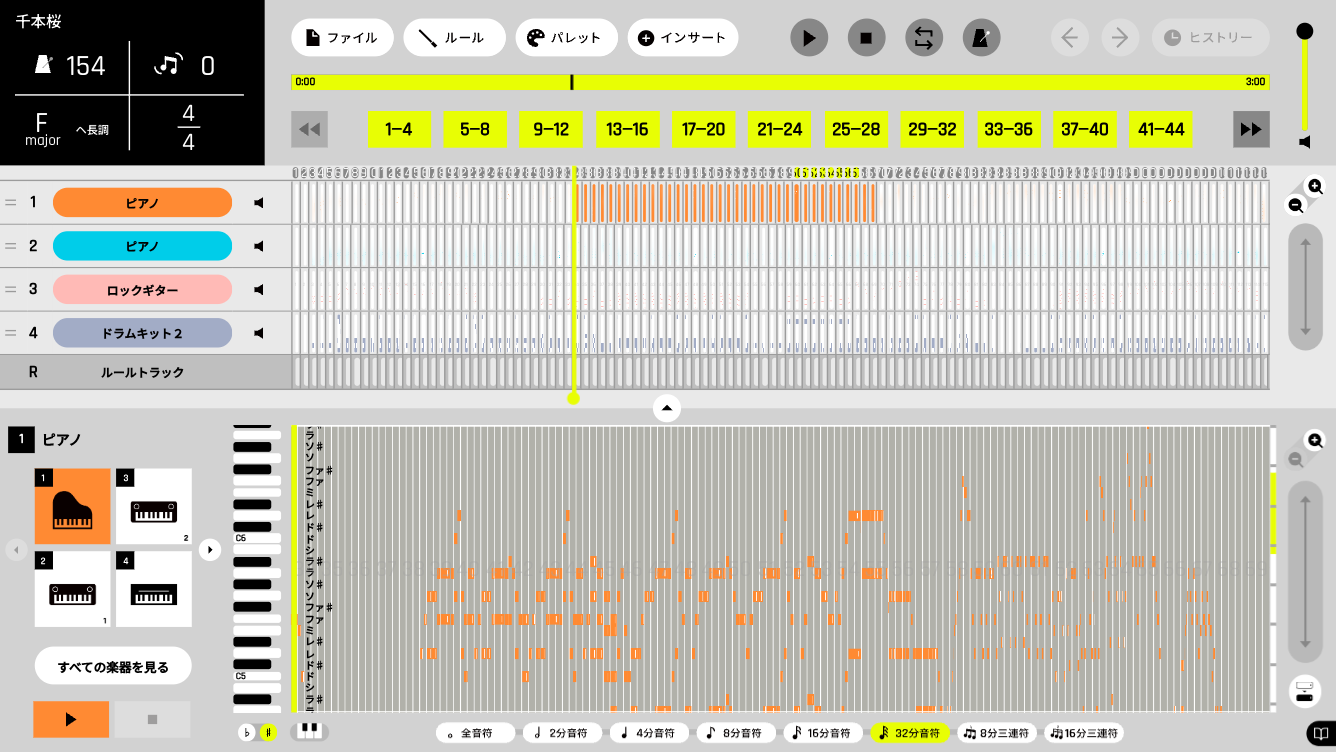Screen dimensions: 1336x752
Task: Toggle the loop playback icon
Action: tap(924, 38)
